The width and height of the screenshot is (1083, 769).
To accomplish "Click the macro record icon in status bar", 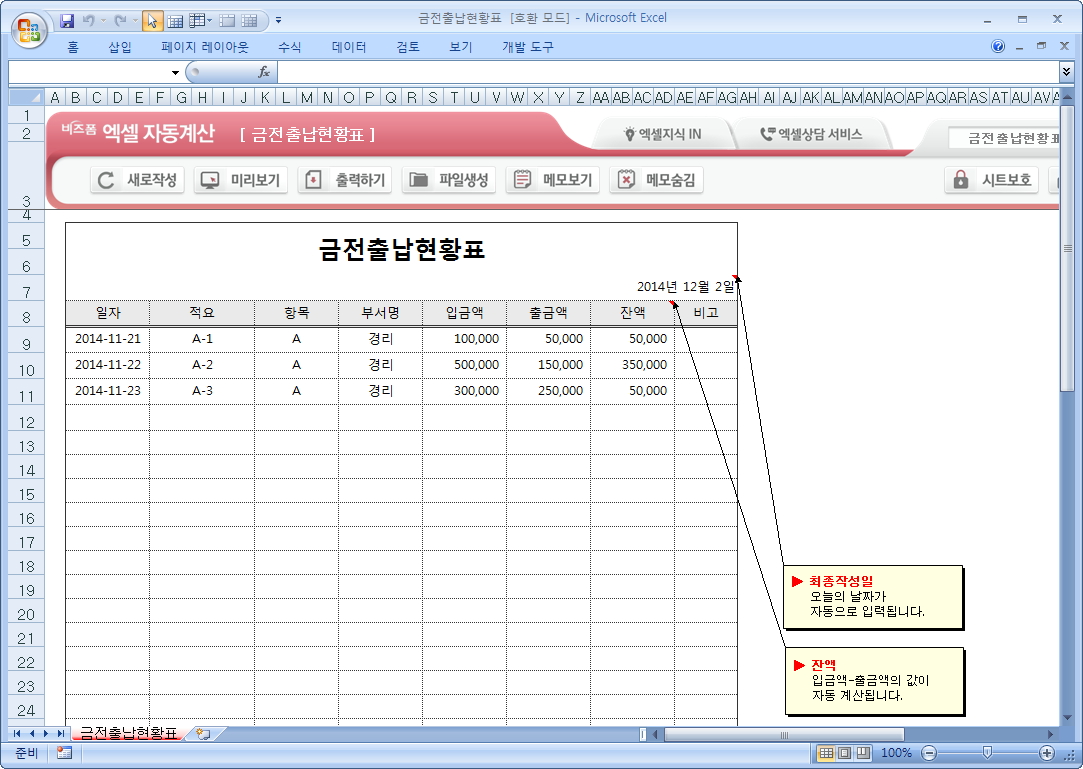I will click(x=64, y=753).
